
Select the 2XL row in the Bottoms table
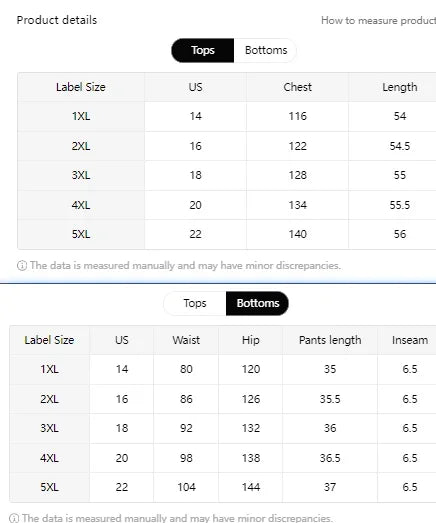223,399
